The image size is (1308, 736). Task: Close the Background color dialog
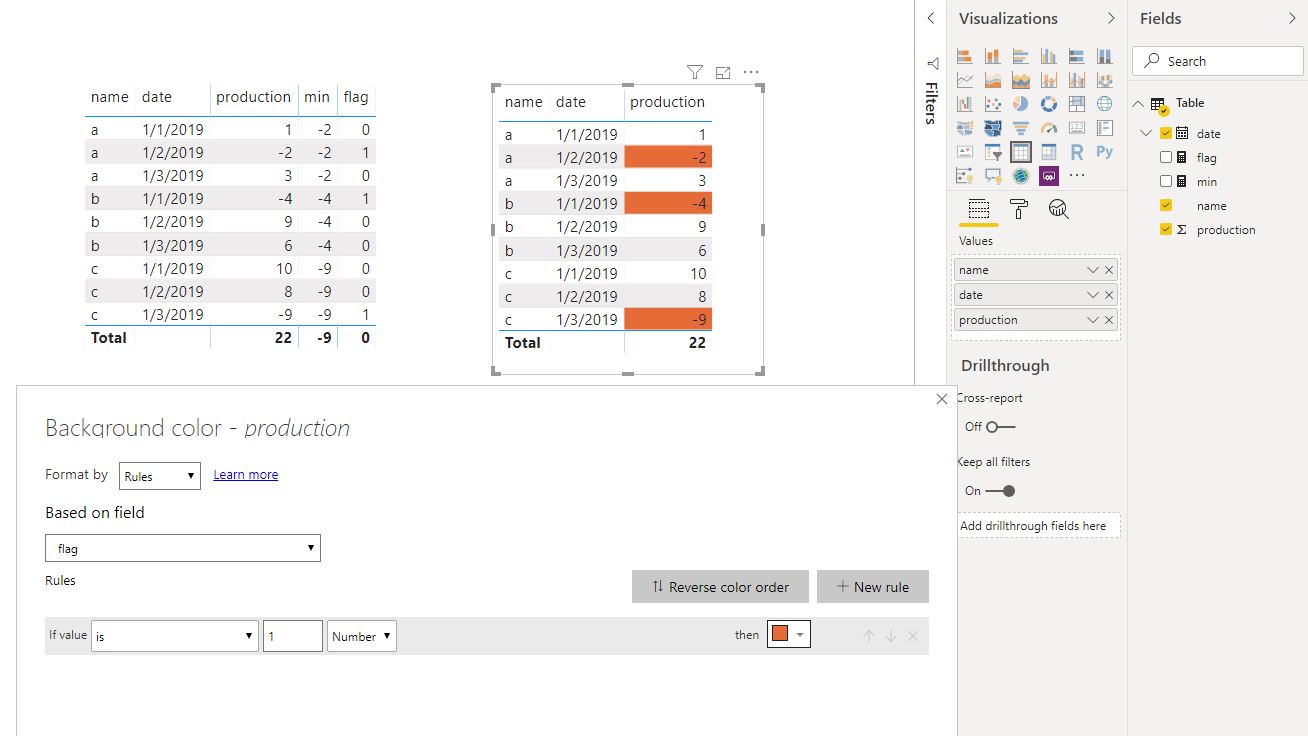(942, 399)
